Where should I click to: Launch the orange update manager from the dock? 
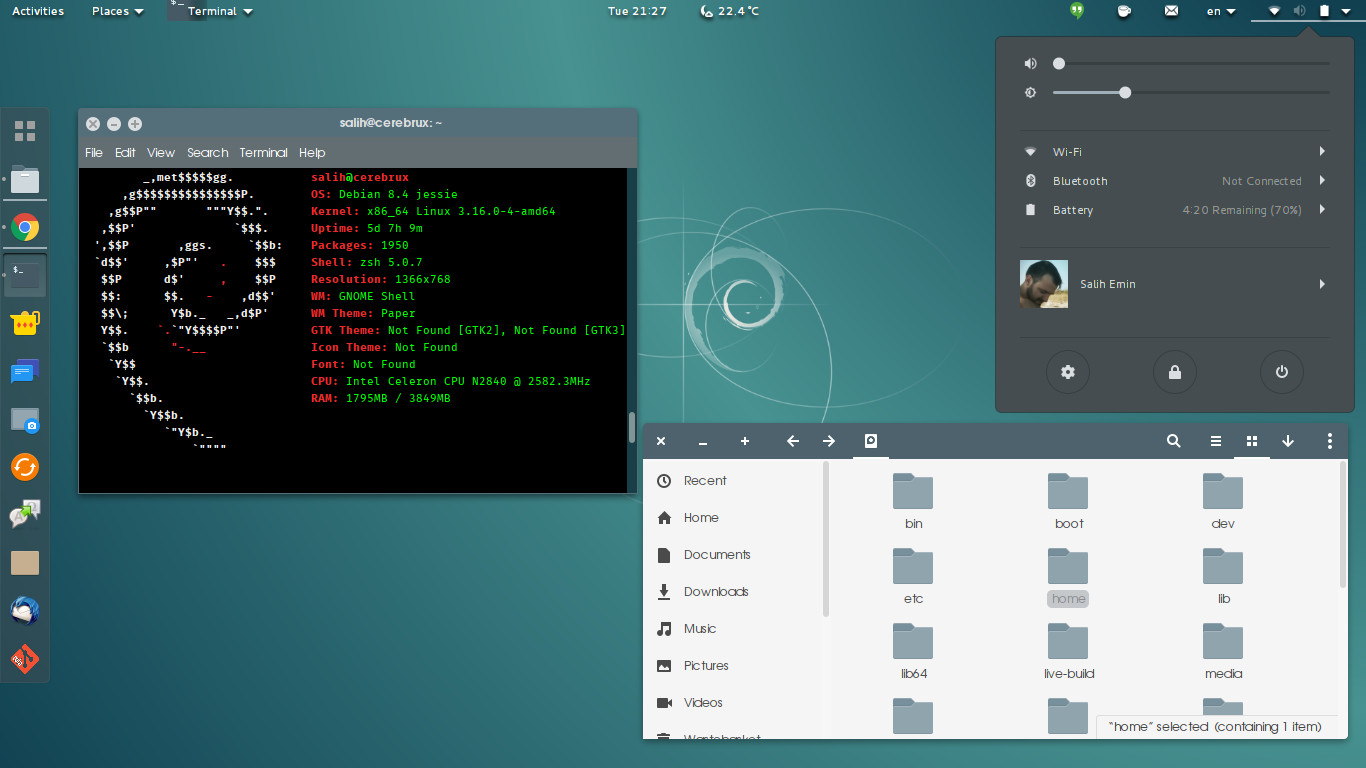(x=24, y=466)
